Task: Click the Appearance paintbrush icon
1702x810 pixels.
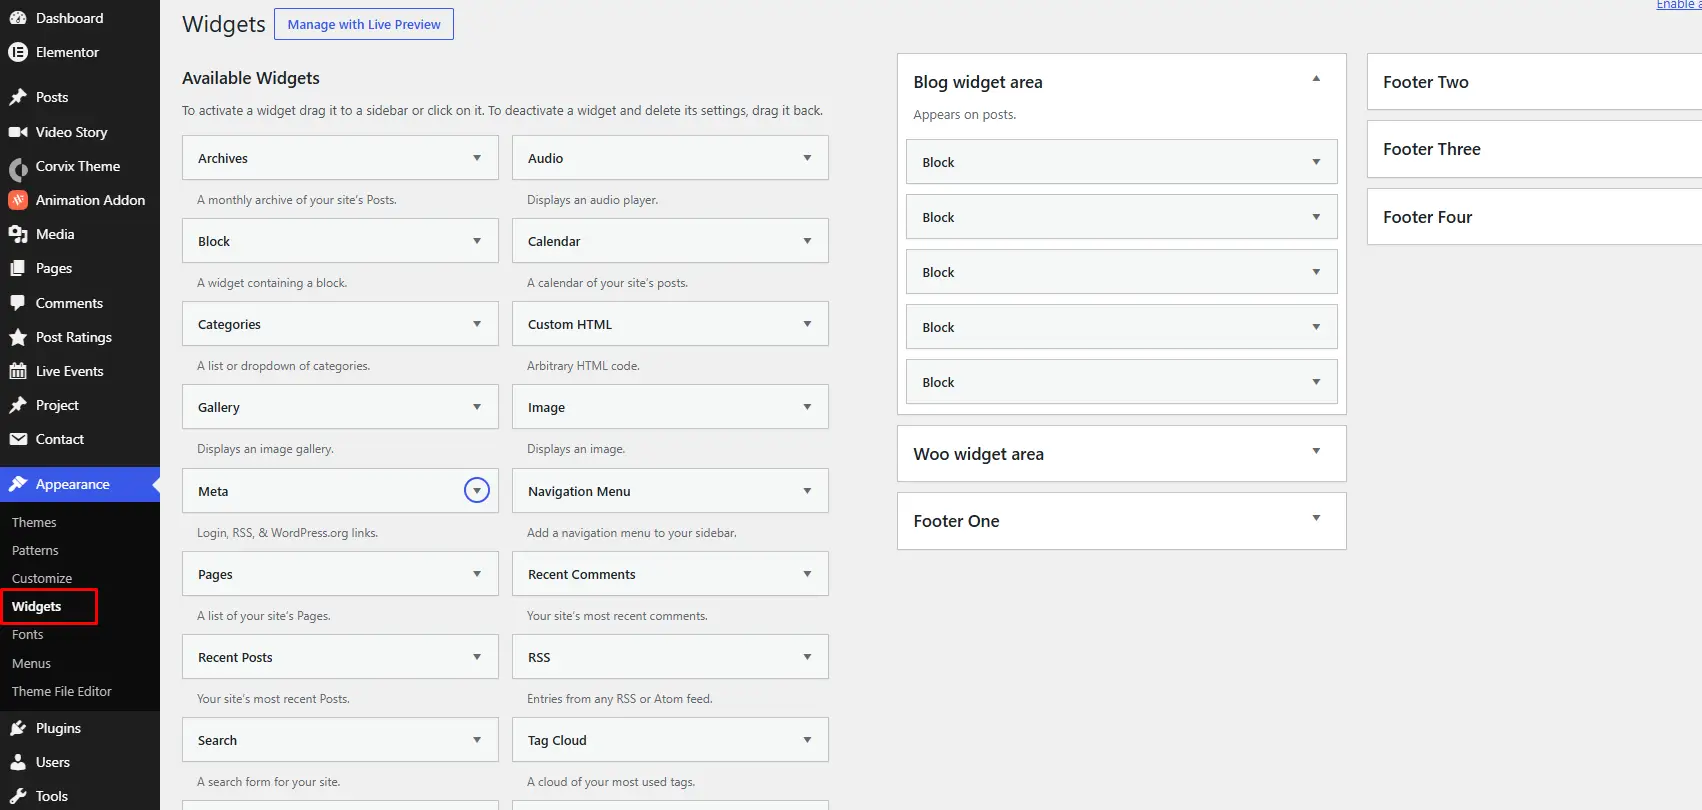Action: pyautogui.click(x=18, y=484)
